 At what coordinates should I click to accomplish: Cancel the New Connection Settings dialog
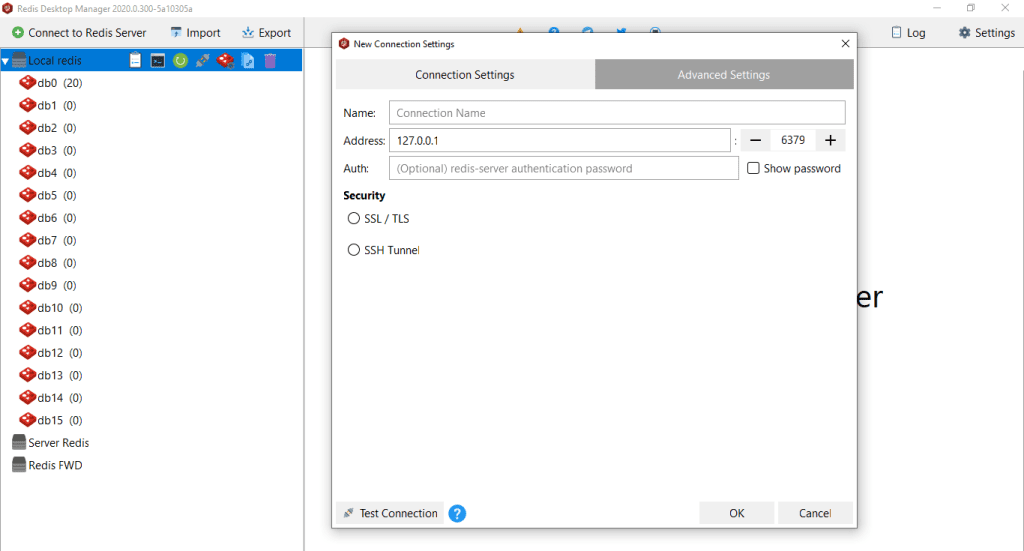[815, 513]
